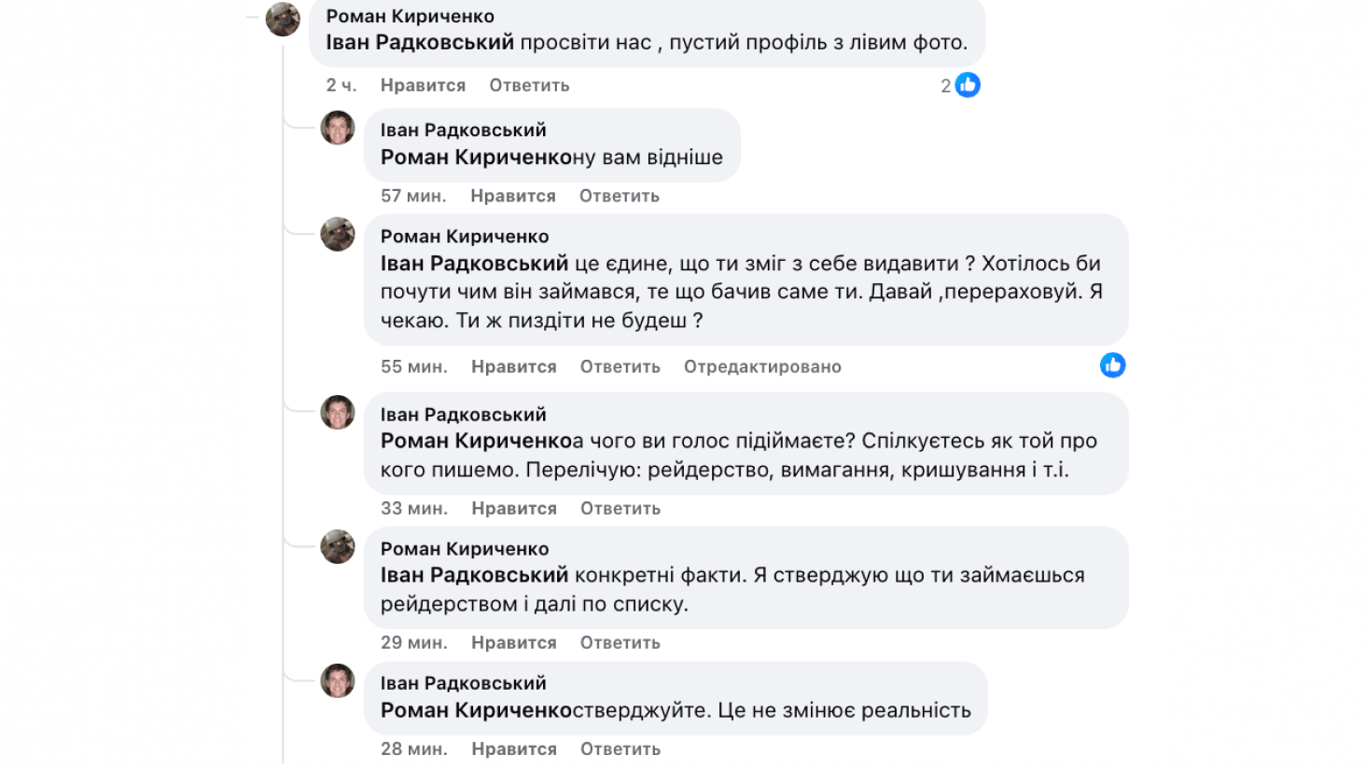Open Роман Кириченко's profile picture on the top comment
Screen dimensions: 1366x768
pyautogui.click(x=285, y=17)
